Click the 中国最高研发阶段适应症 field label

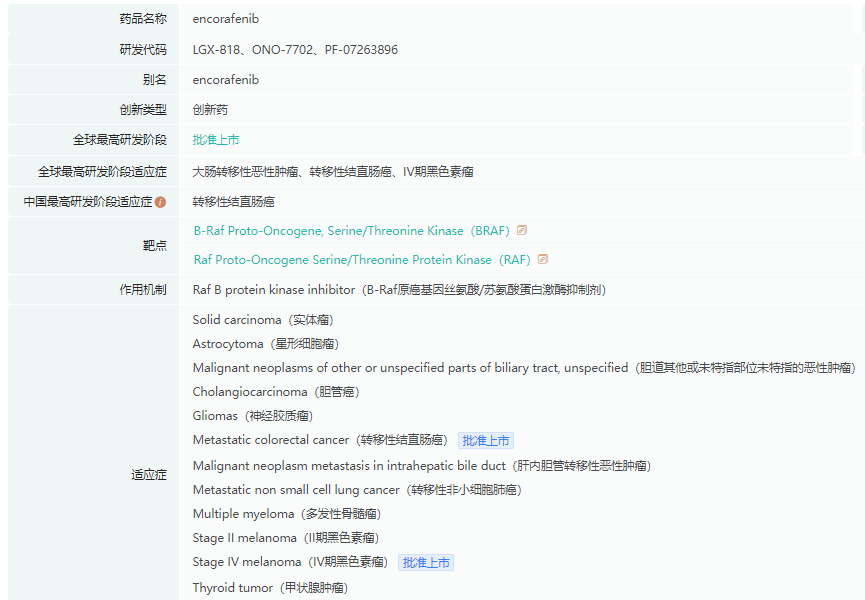[88, 202]
